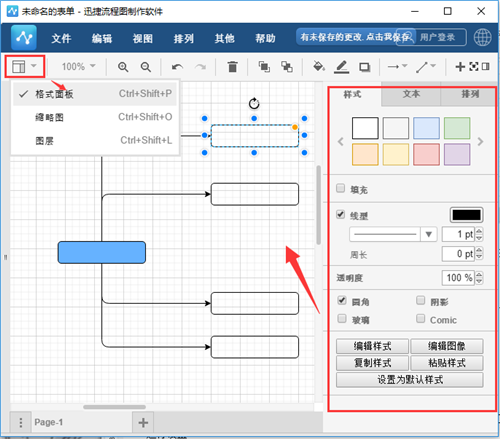The image size is (500, 439).
Task: Click the app logo icon
Action: tap(23, 38)
